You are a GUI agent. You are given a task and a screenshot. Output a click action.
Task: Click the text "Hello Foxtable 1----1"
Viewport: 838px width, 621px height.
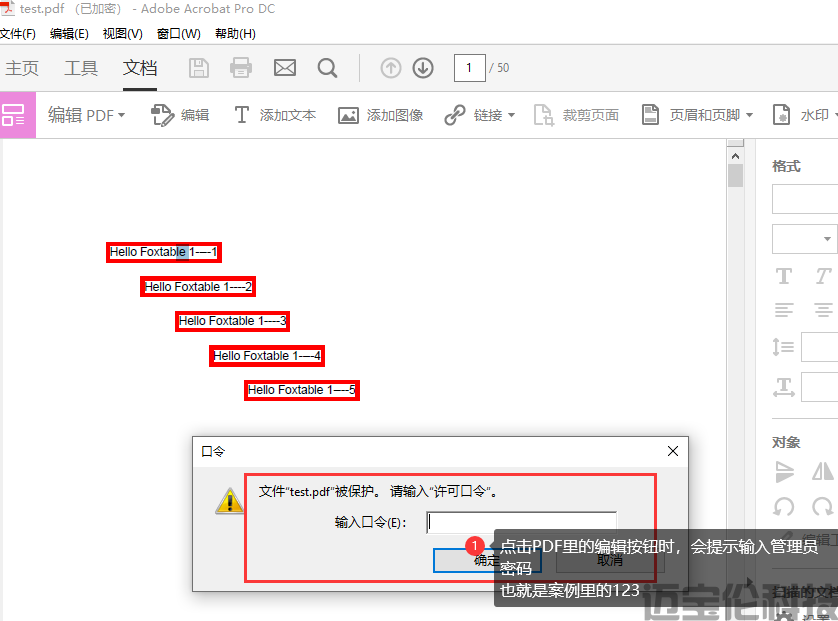click(x=164, y=252)
